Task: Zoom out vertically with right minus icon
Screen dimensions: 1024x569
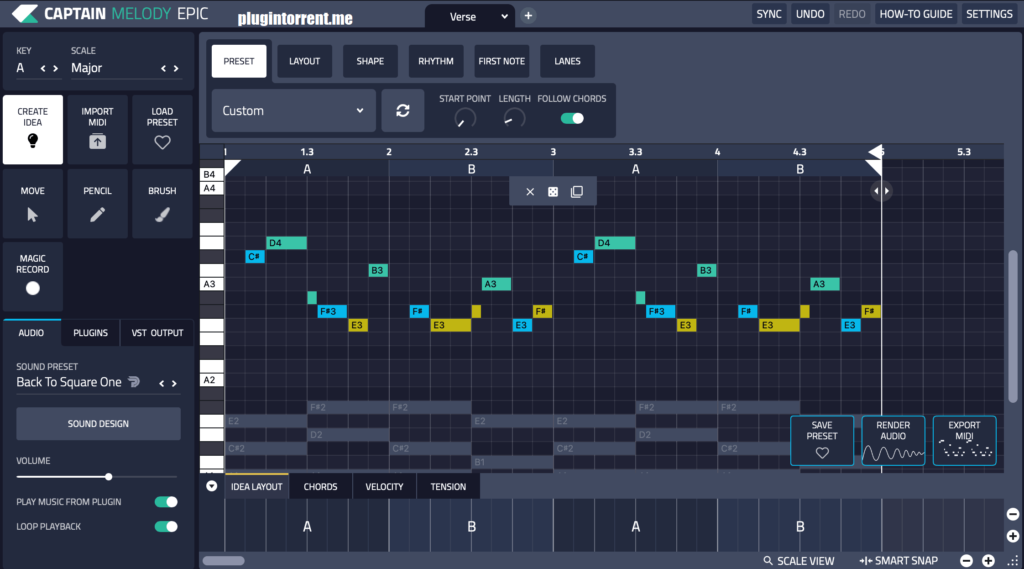Action: [1012, 514]
